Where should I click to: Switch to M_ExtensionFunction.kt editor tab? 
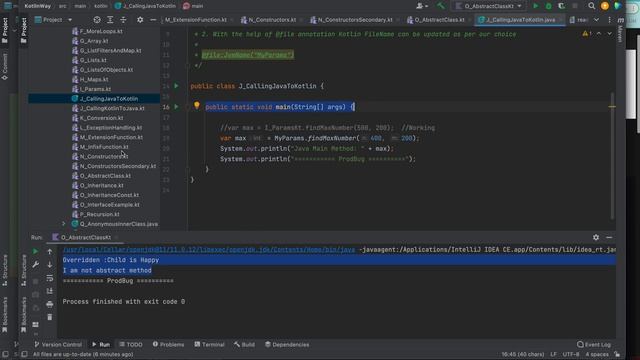click(x=196, y=20)
